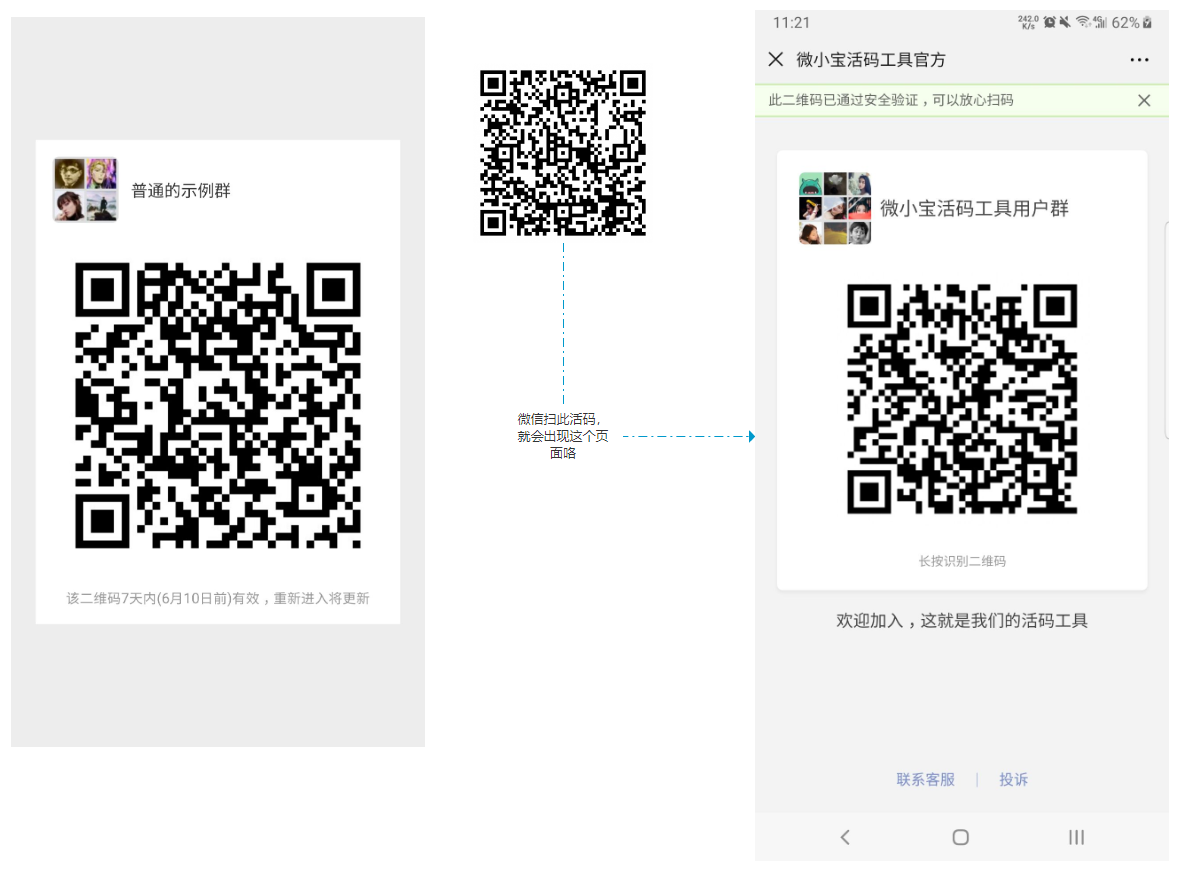
Task: Click the 11:21 clock in the status bar
Action: (791, 23)
